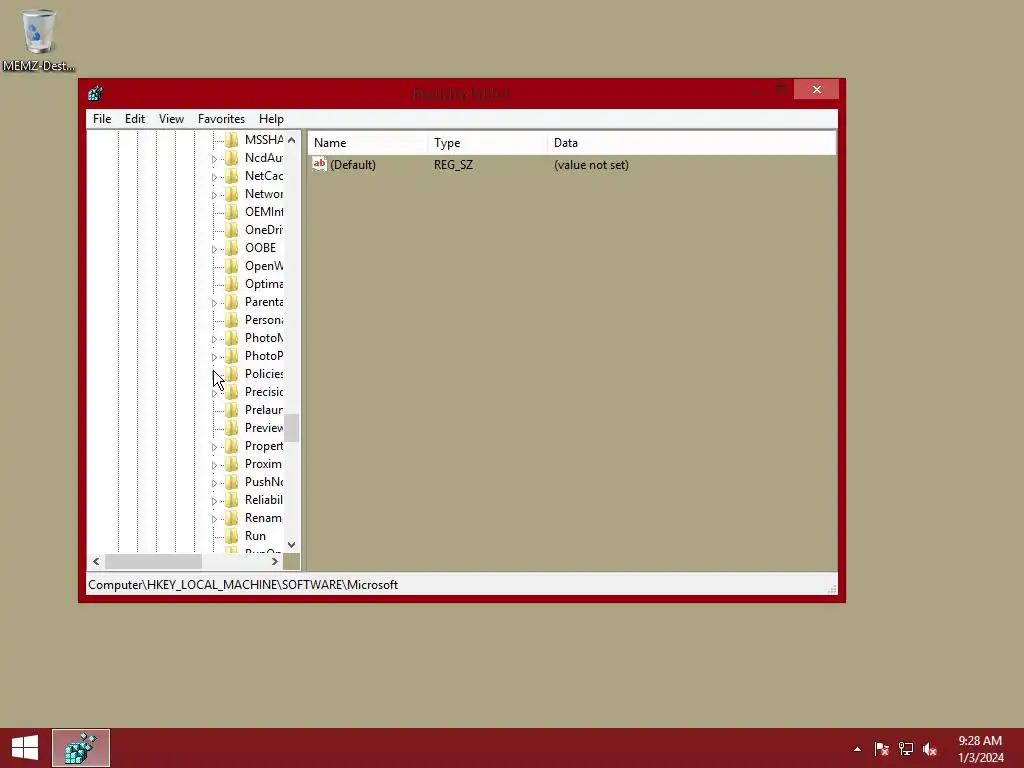Click the tree horizontal scroll right arrow
This screenshot has width=1024, height=768.
coord(275,561)
